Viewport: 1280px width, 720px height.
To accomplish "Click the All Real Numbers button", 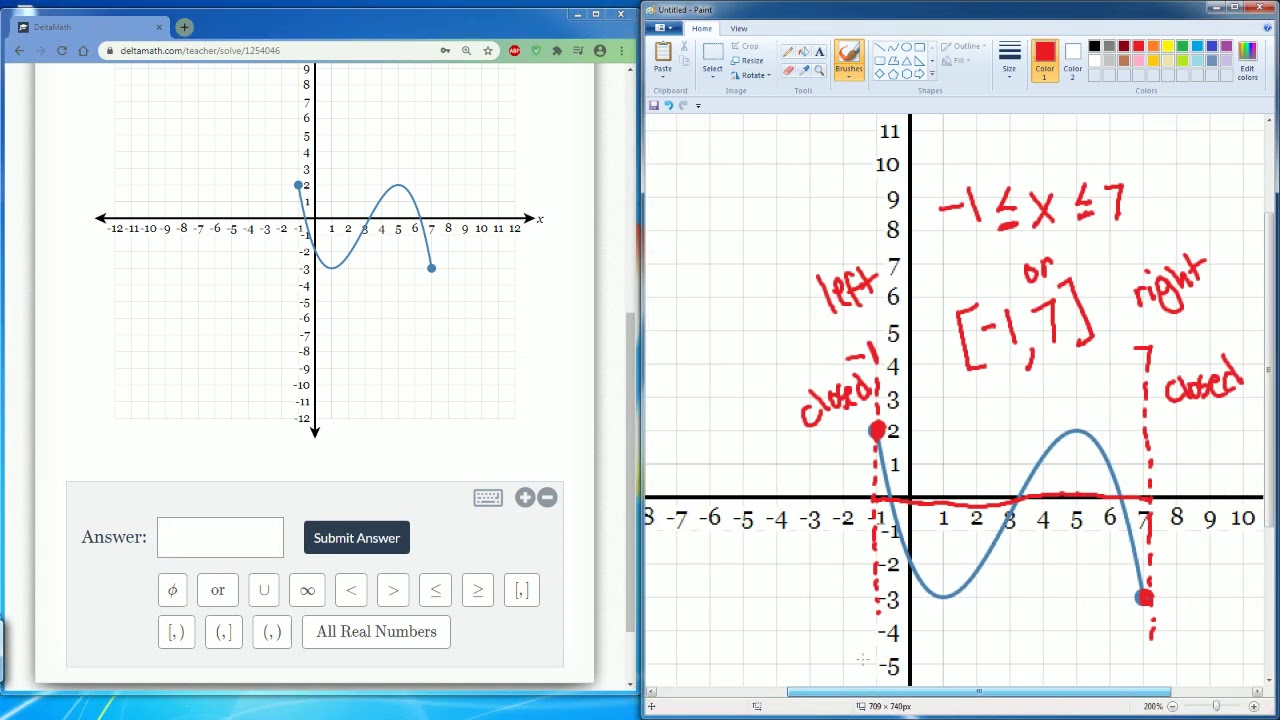I will 376,631.
